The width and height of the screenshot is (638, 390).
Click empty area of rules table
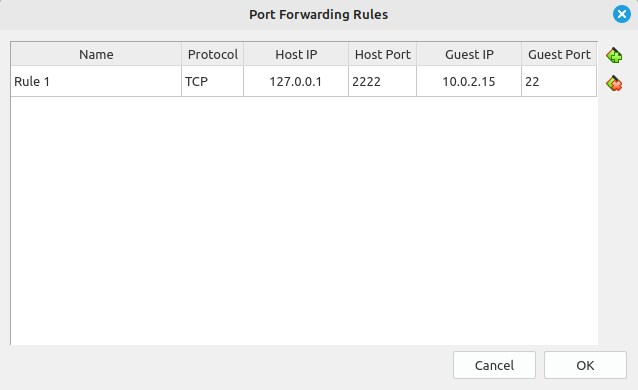click(304, 221)
